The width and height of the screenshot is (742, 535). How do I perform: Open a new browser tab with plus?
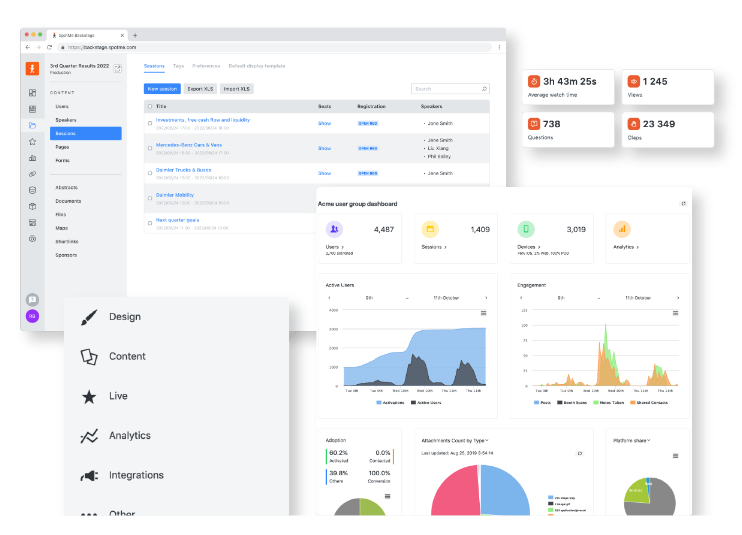pyautogui.click(x=135, y=35)
